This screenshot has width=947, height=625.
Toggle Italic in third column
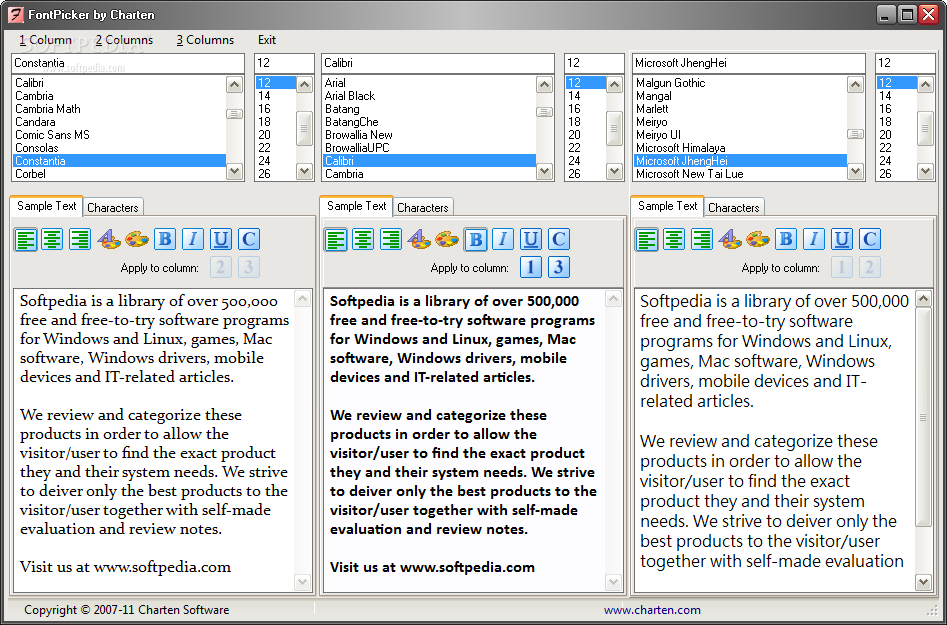pos(814,239)
